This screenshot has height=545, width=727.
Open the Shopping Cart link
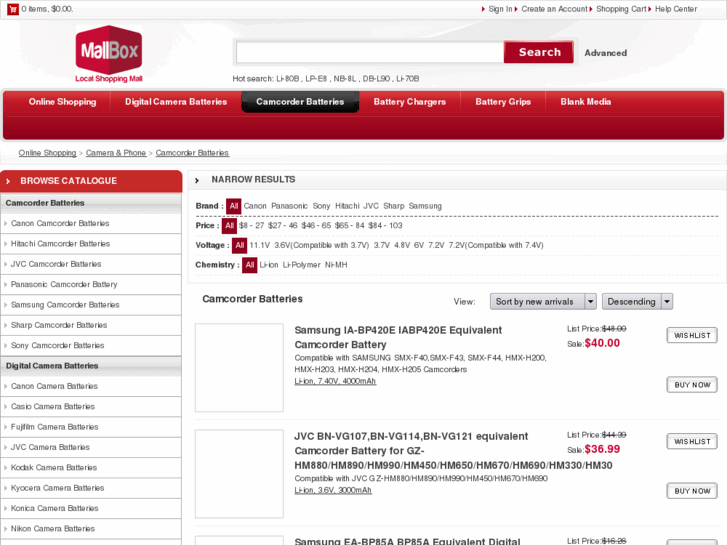pyautogui.click(x=621, y=9)
